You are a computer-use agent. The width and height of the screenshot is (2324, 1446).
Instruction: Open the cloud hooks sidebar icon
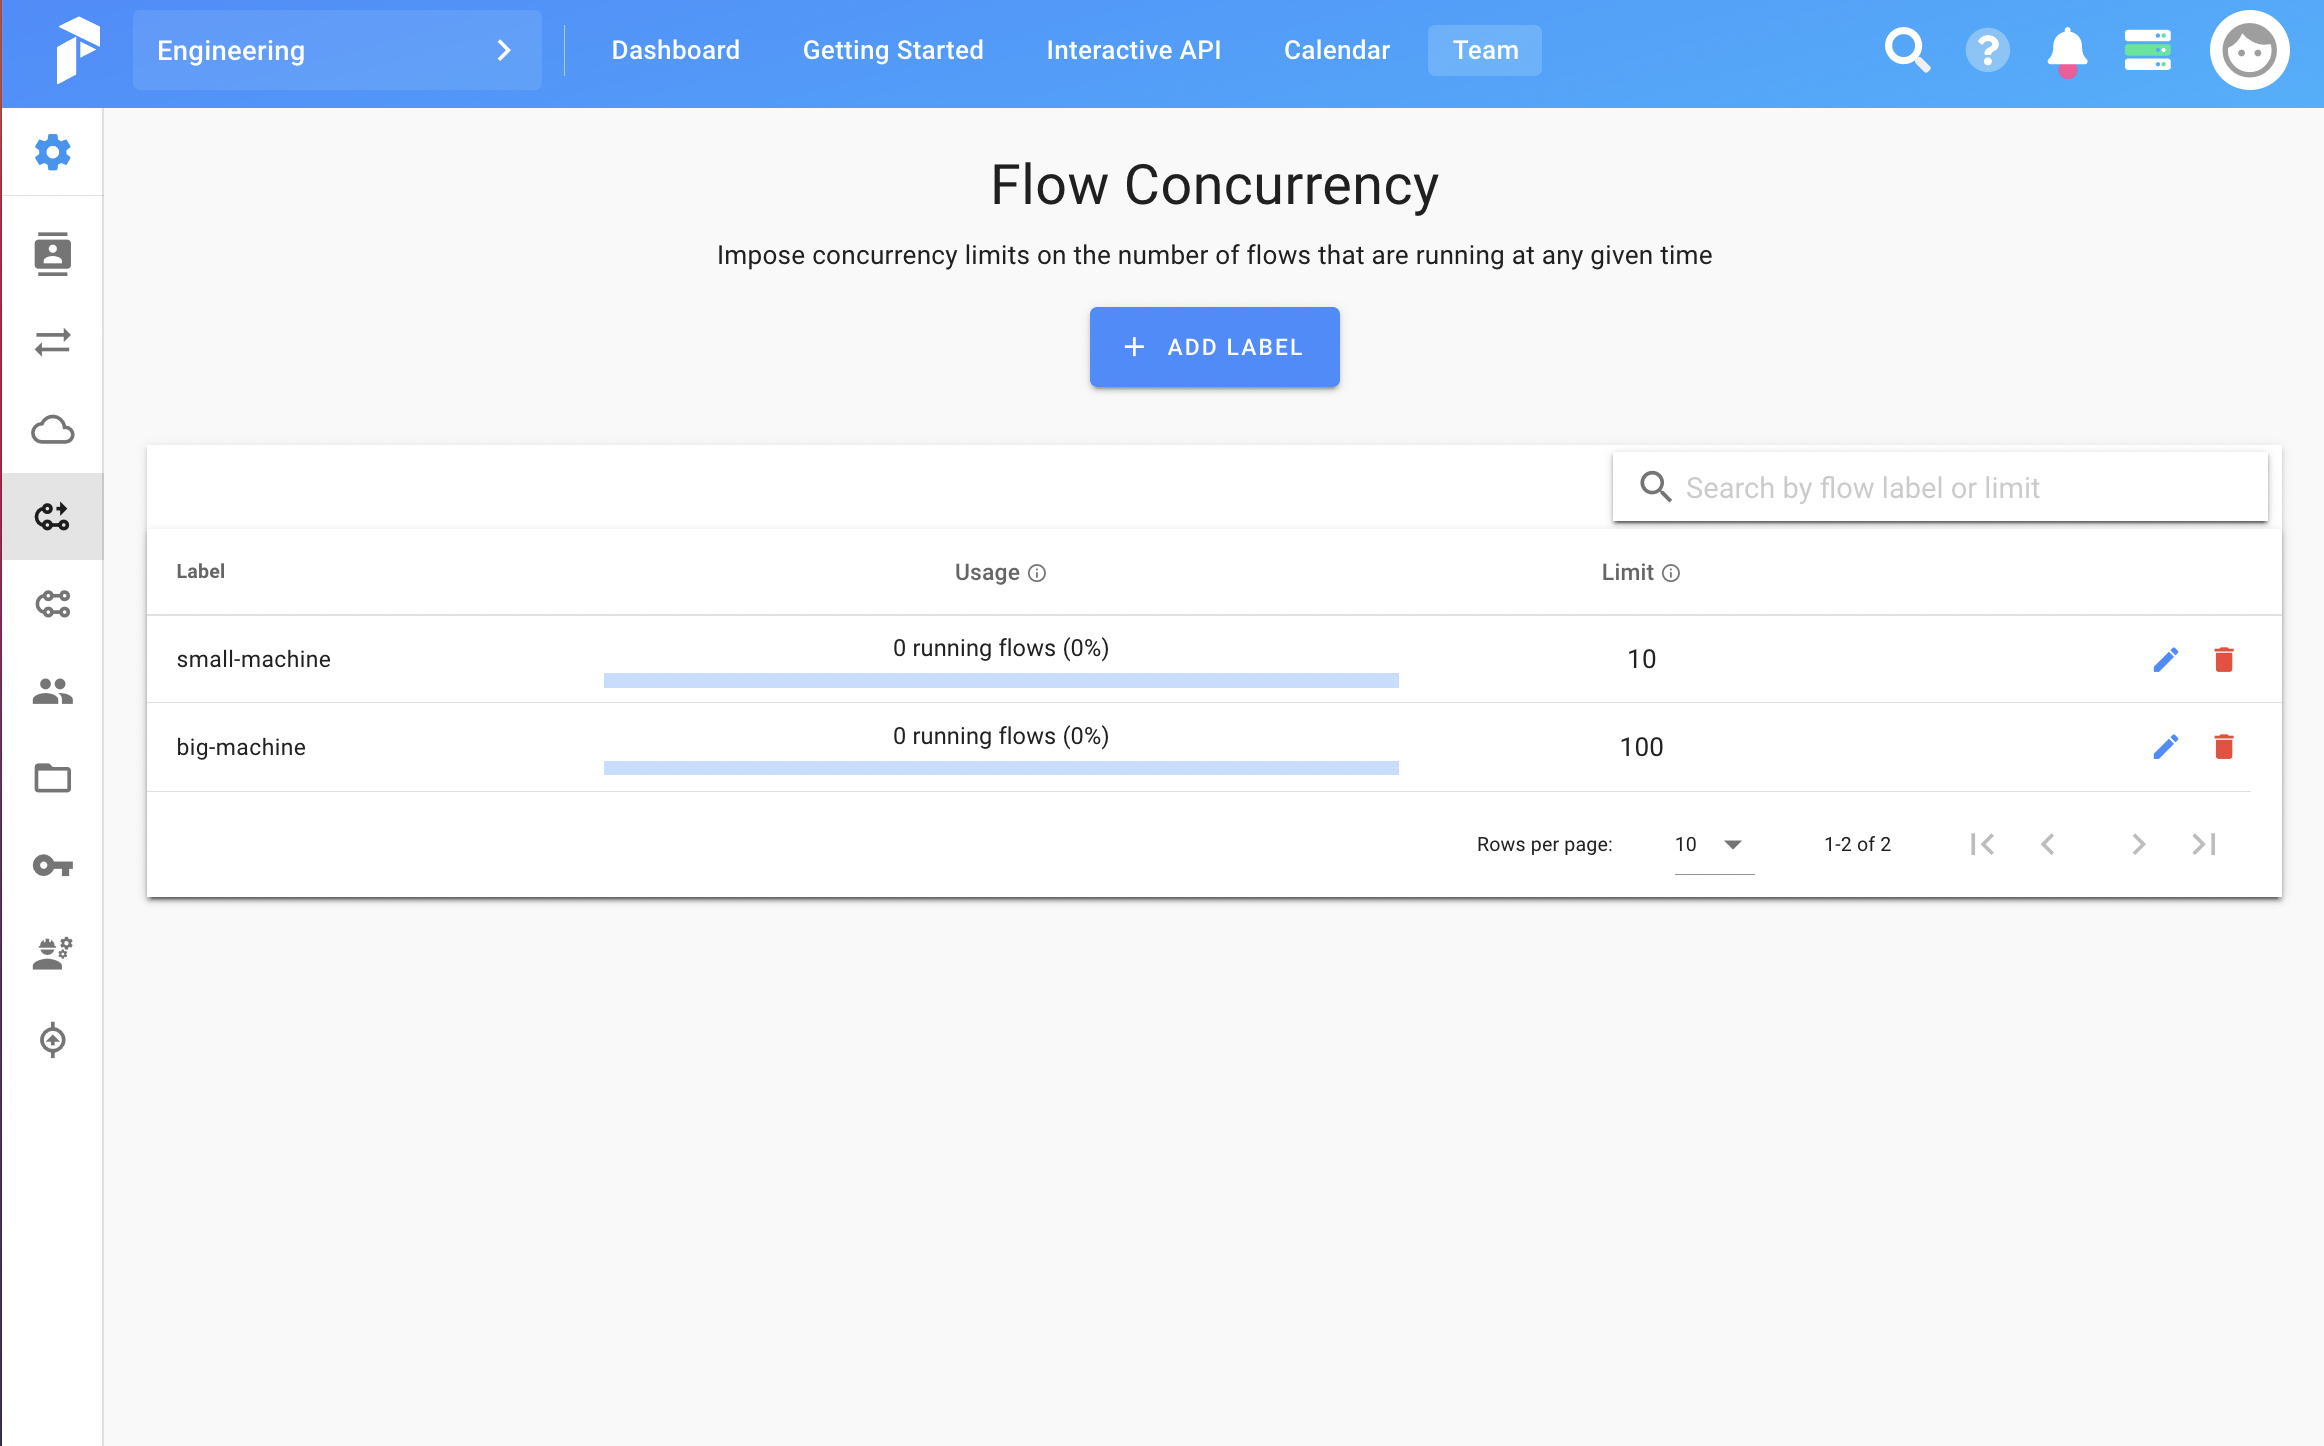[52, 430]
